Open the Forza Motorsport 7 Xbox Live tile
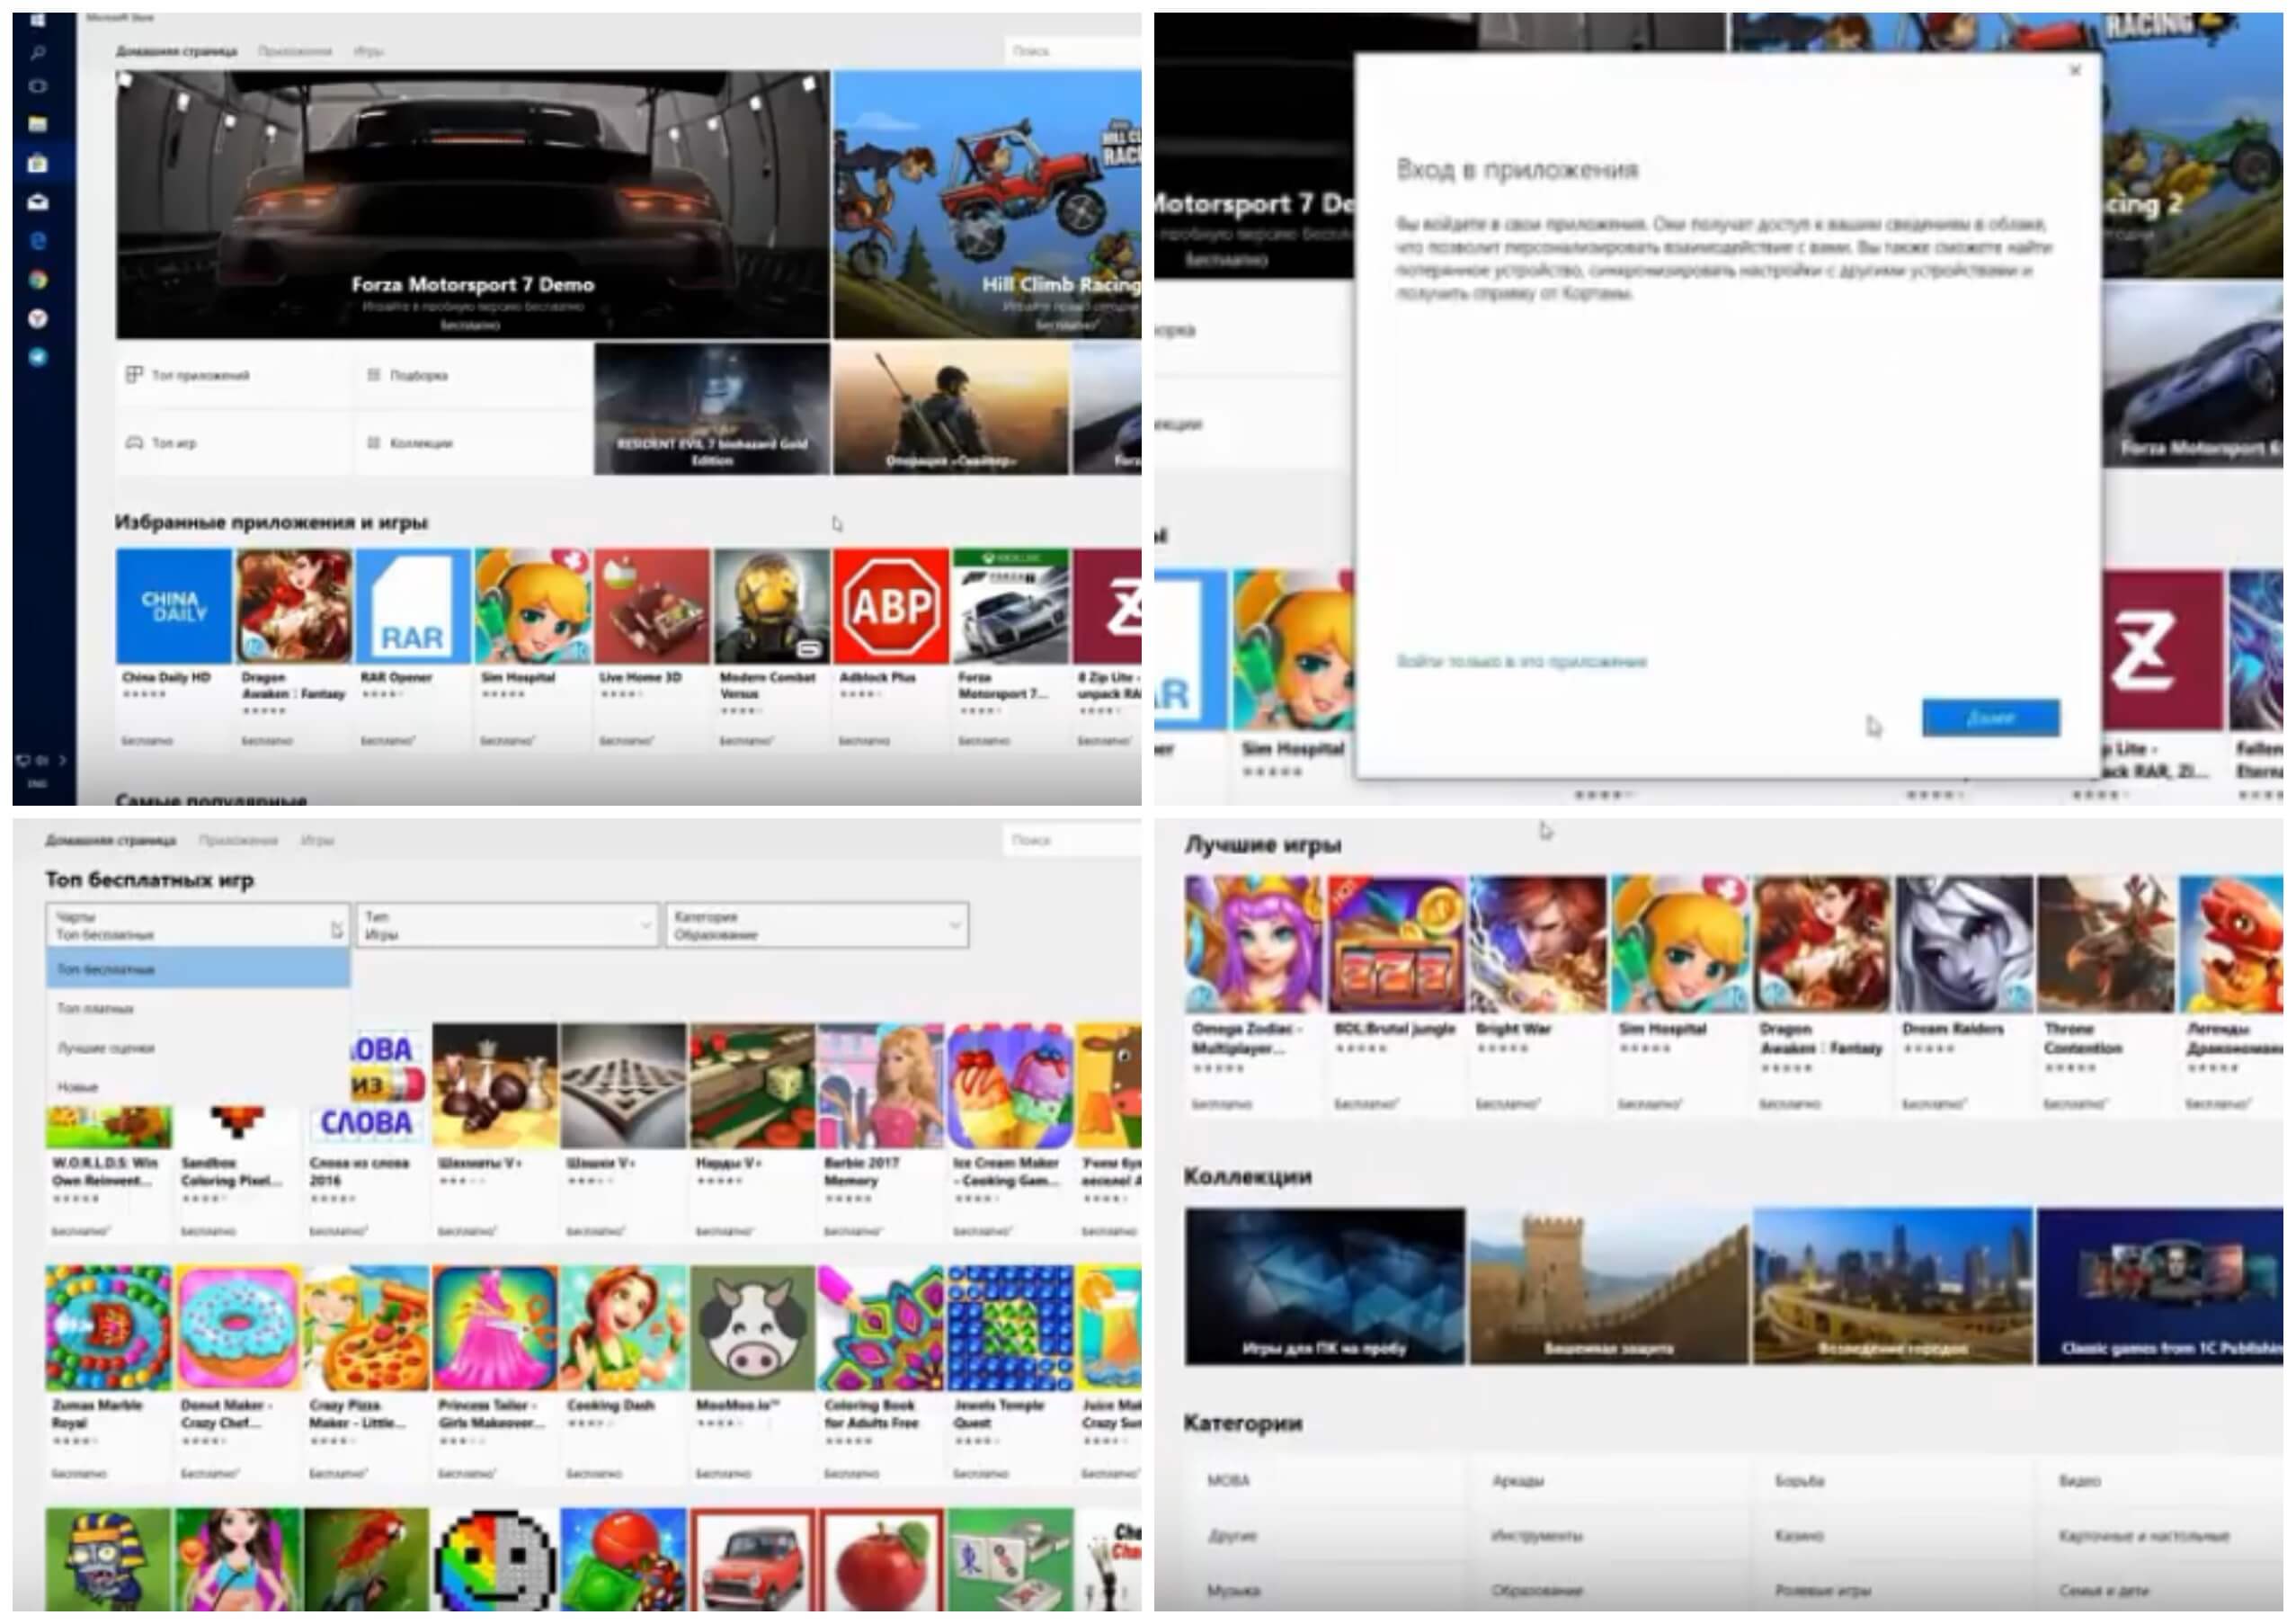 click(x=1011, y=648)
